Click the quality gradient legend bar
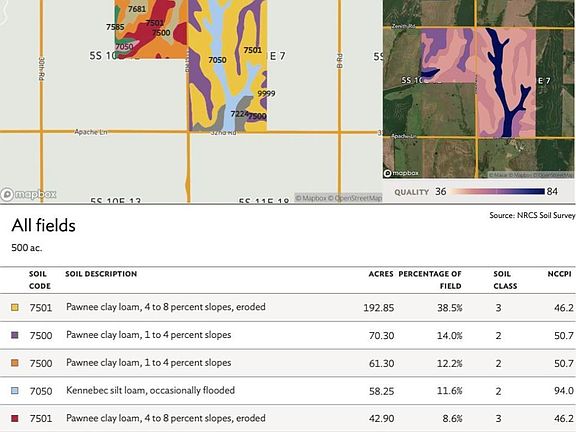576x432 pixels. pos(497,191)
